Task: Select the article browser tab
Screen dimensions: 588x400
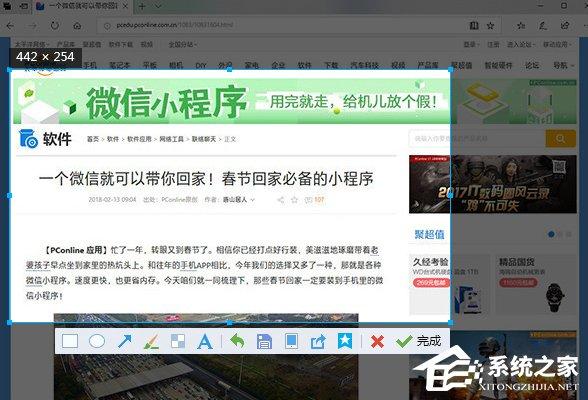Action: pos(82,6)
